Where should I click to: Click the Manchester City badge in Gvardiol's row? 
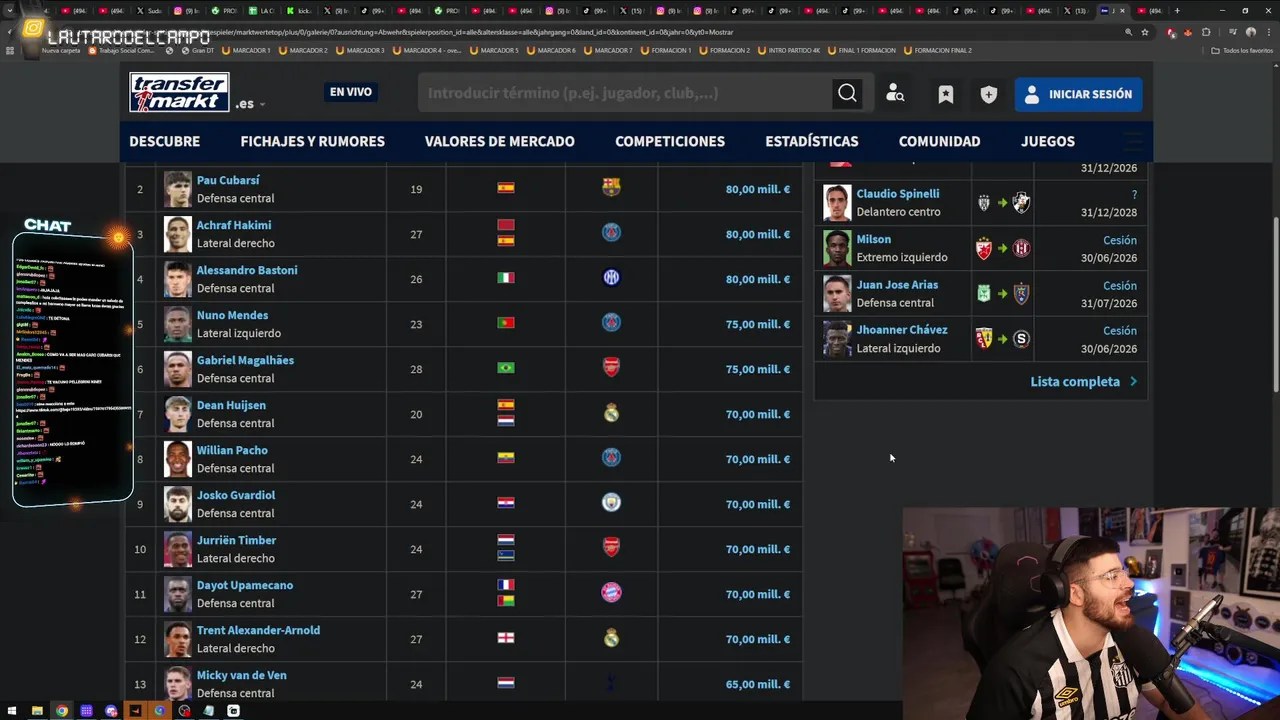611,502
